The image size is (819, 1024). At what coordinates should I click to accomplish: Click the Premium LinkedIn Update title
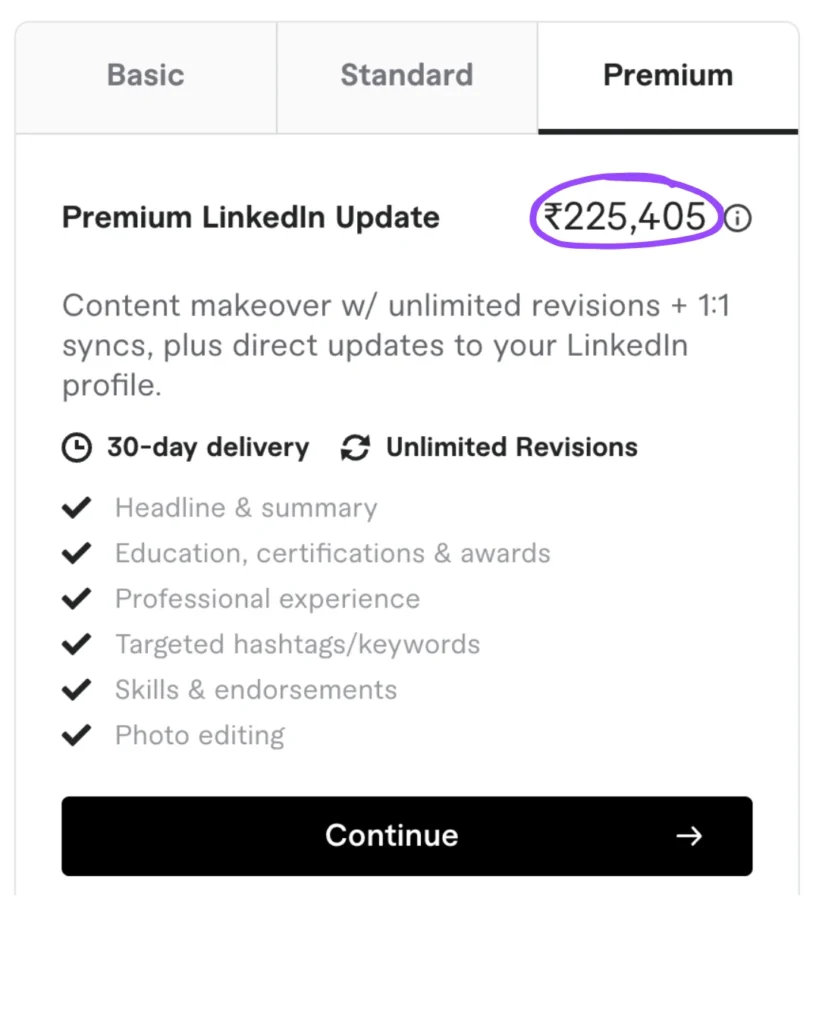coord(251,217)
